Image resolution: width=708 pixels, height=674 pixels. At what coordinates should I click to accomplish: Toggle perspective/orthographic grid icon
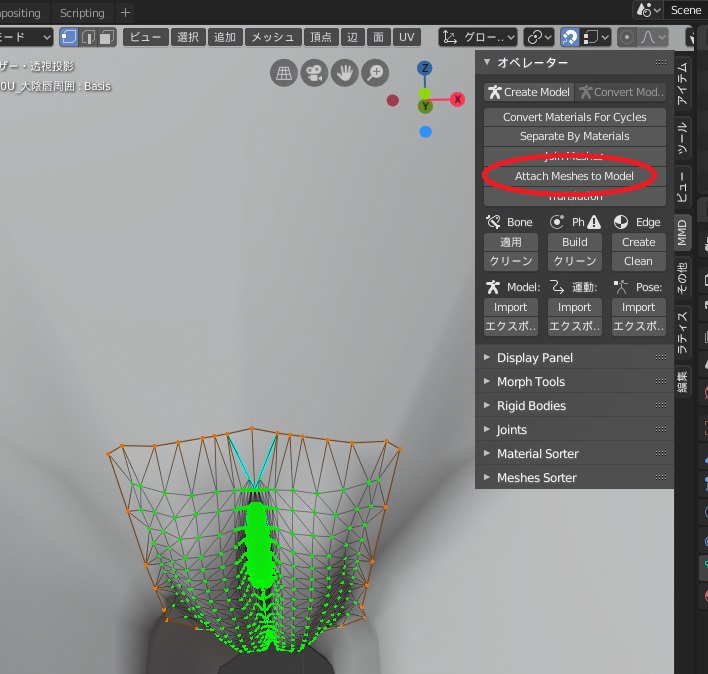pyautogui.click(x=285, y=73)
